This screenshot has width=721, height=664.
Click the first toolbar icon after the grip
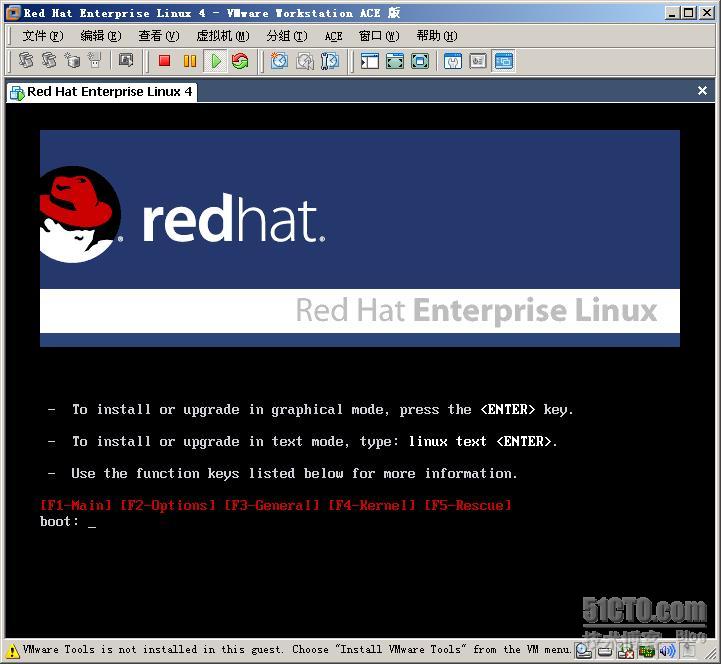(x=26, y=60)
